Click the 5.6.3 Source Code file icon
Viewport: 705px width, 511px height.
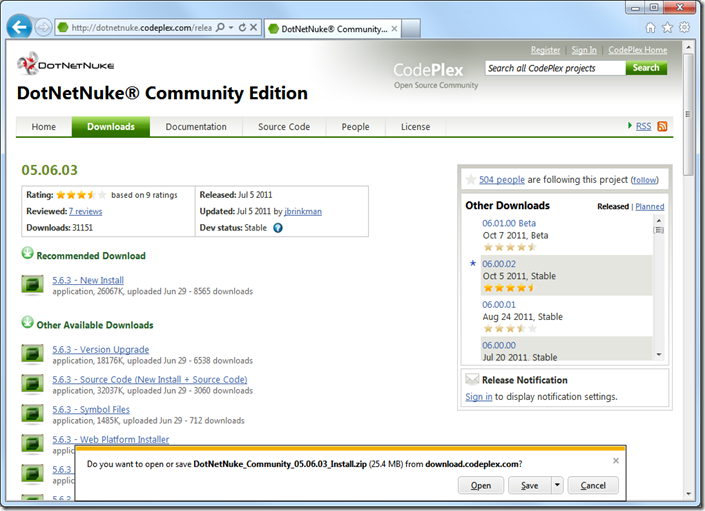(x=32, y=384)
